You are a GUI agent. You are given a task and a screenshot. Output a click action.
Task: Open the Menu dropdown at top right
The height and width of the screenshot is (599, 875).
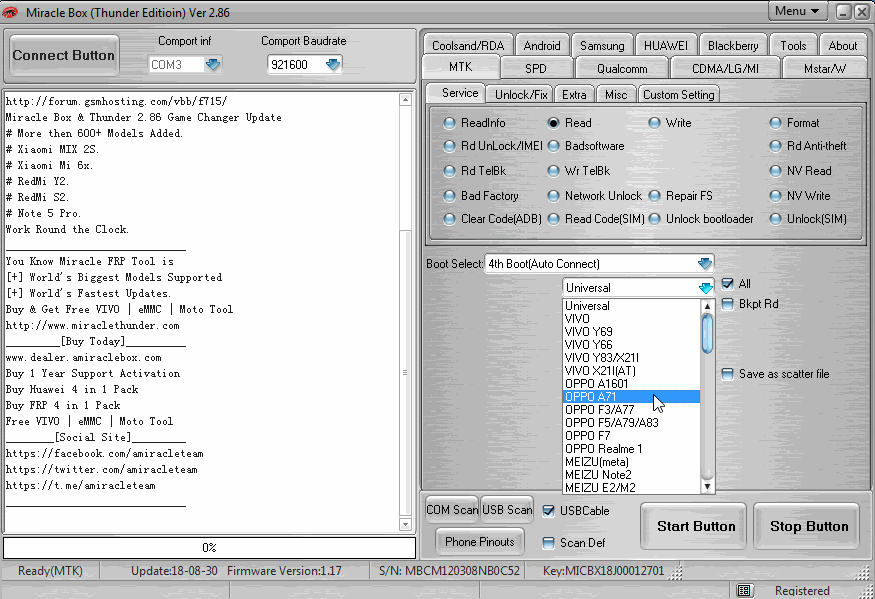coord(797,11)
